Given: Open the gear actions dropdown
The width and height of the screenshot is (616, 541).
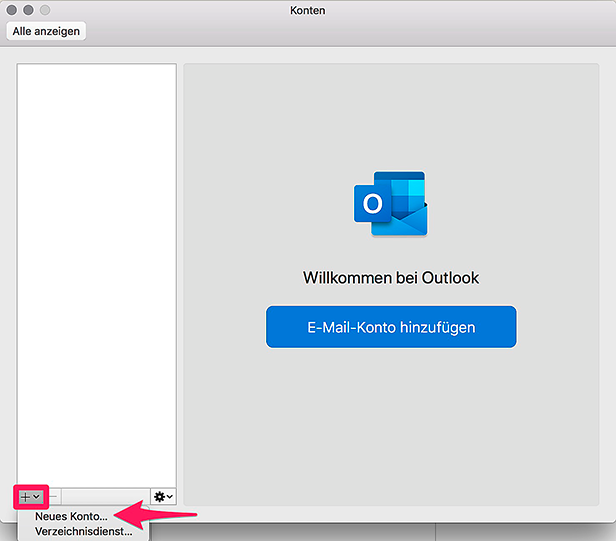Looking at the screenshot, I should 163,497.
